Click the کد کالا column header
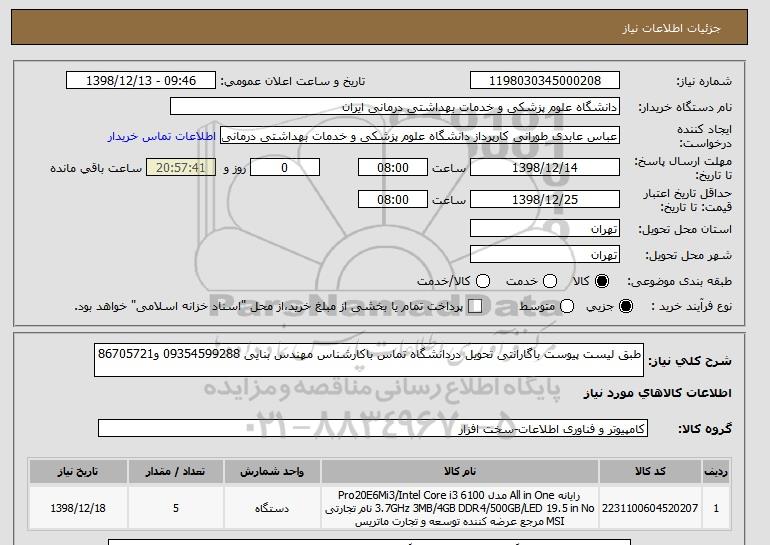 (650, 471)
